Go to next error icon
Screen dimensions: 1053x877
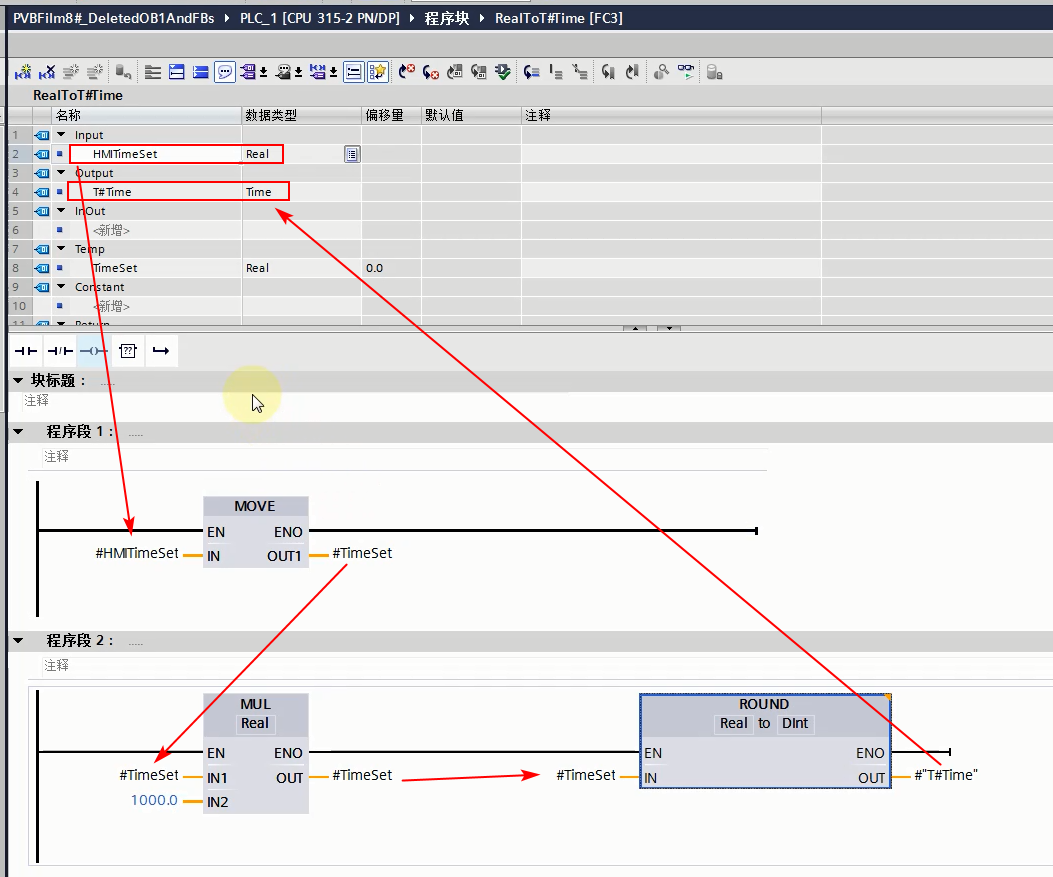coord(406,72)
